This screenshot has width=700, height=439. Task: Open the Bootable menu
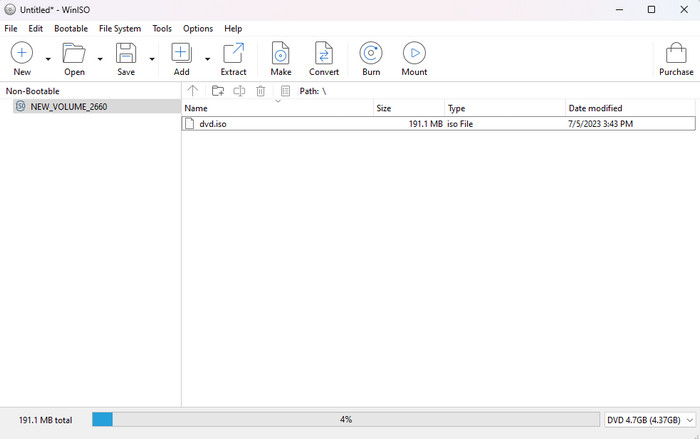coord(71,29)
